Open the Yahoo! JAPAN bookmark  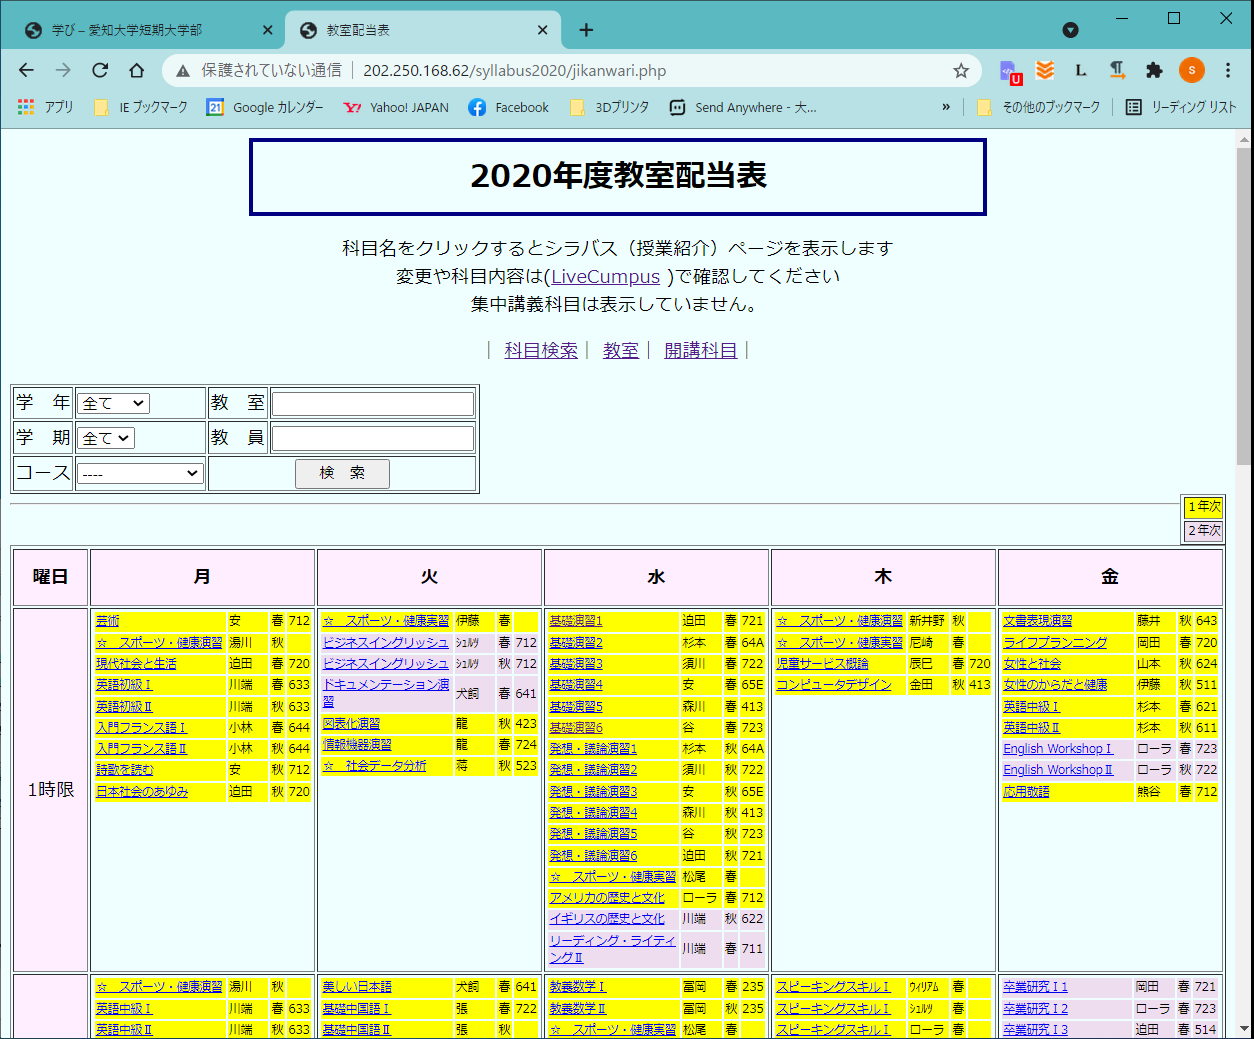tap(396, 107)
